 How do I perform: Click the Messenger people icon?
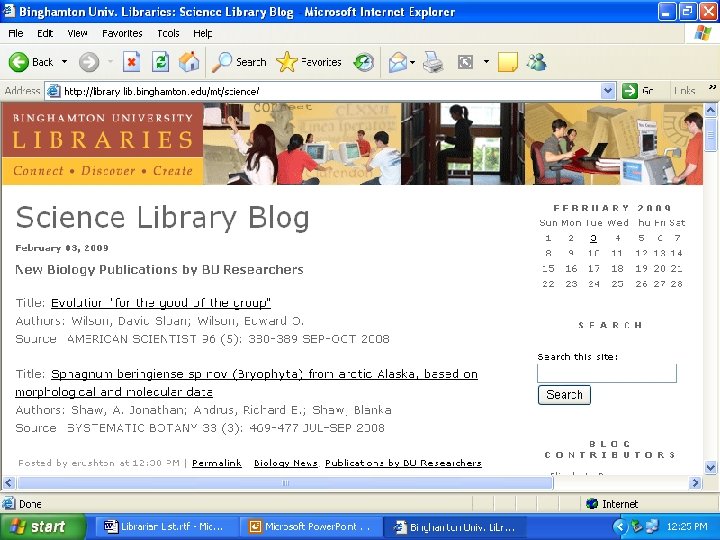coord(536,62)
